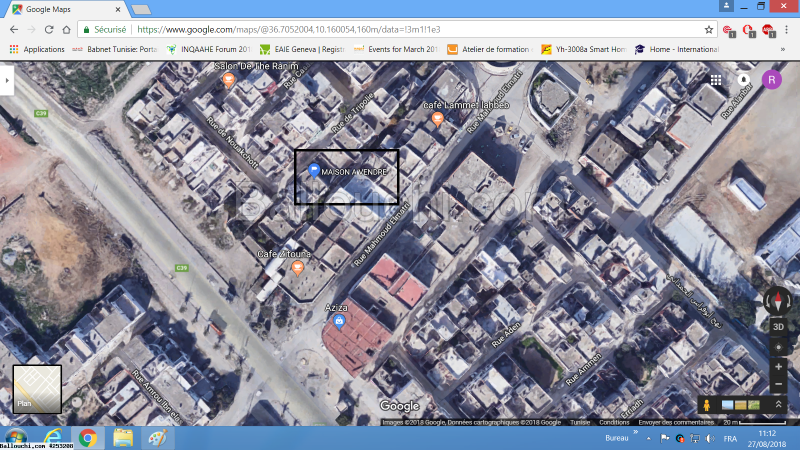Open the first imagery photo thumbnail

pyautogui.click(x=728, y=405)
